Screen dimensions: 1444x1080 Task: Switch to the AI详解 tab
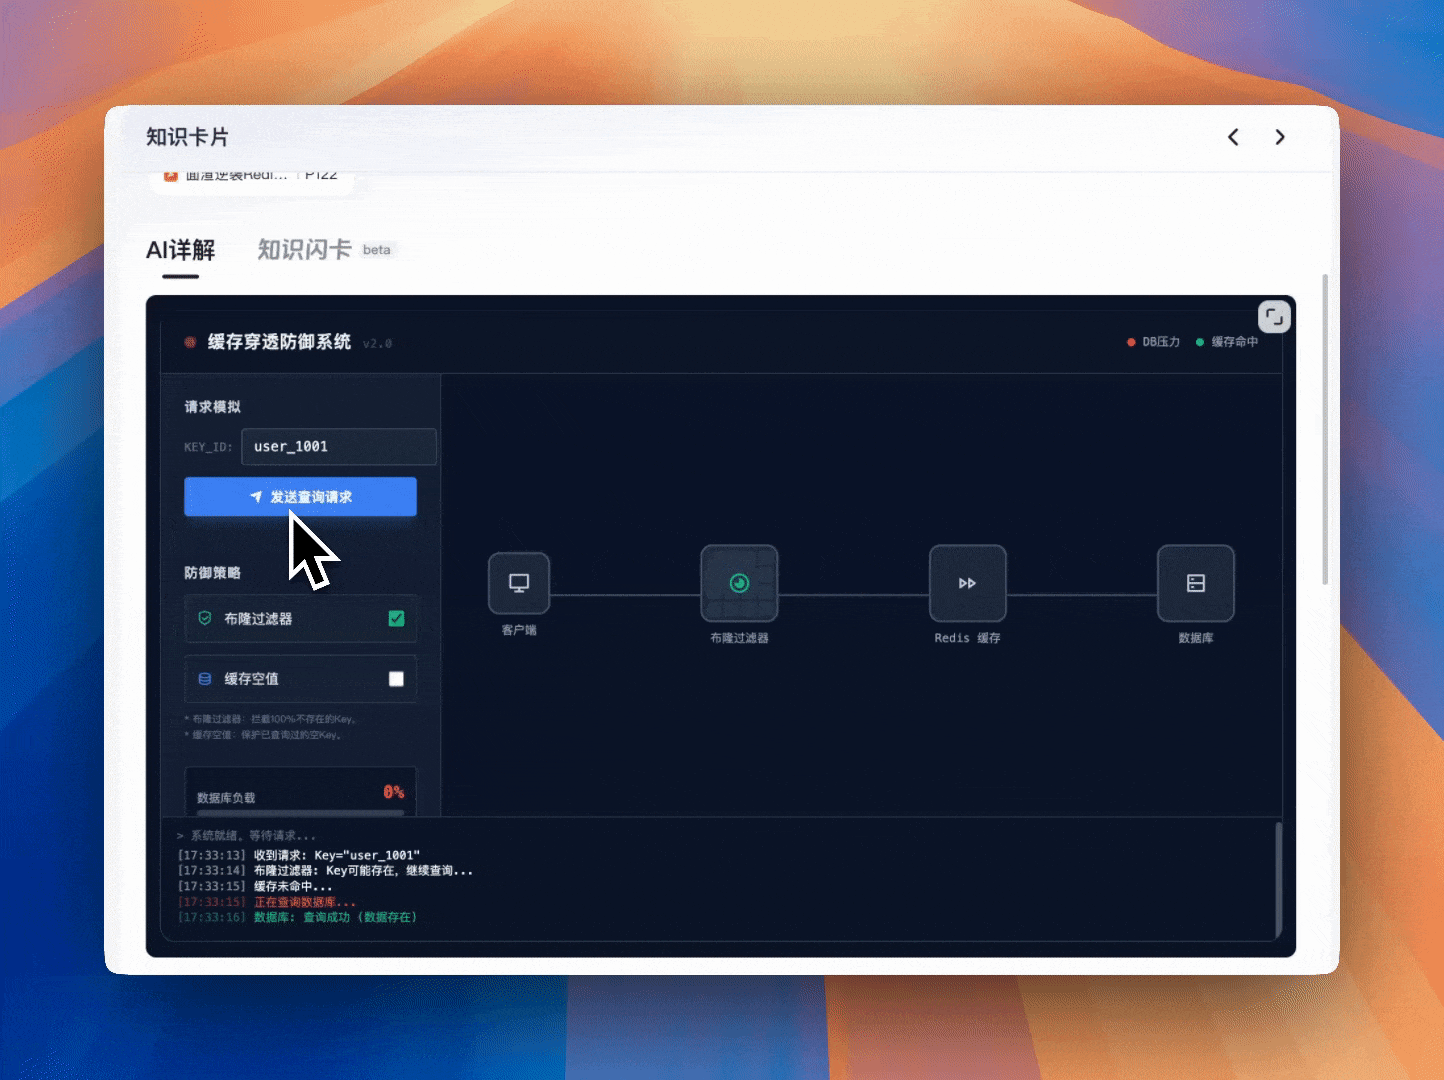point(181,250)
